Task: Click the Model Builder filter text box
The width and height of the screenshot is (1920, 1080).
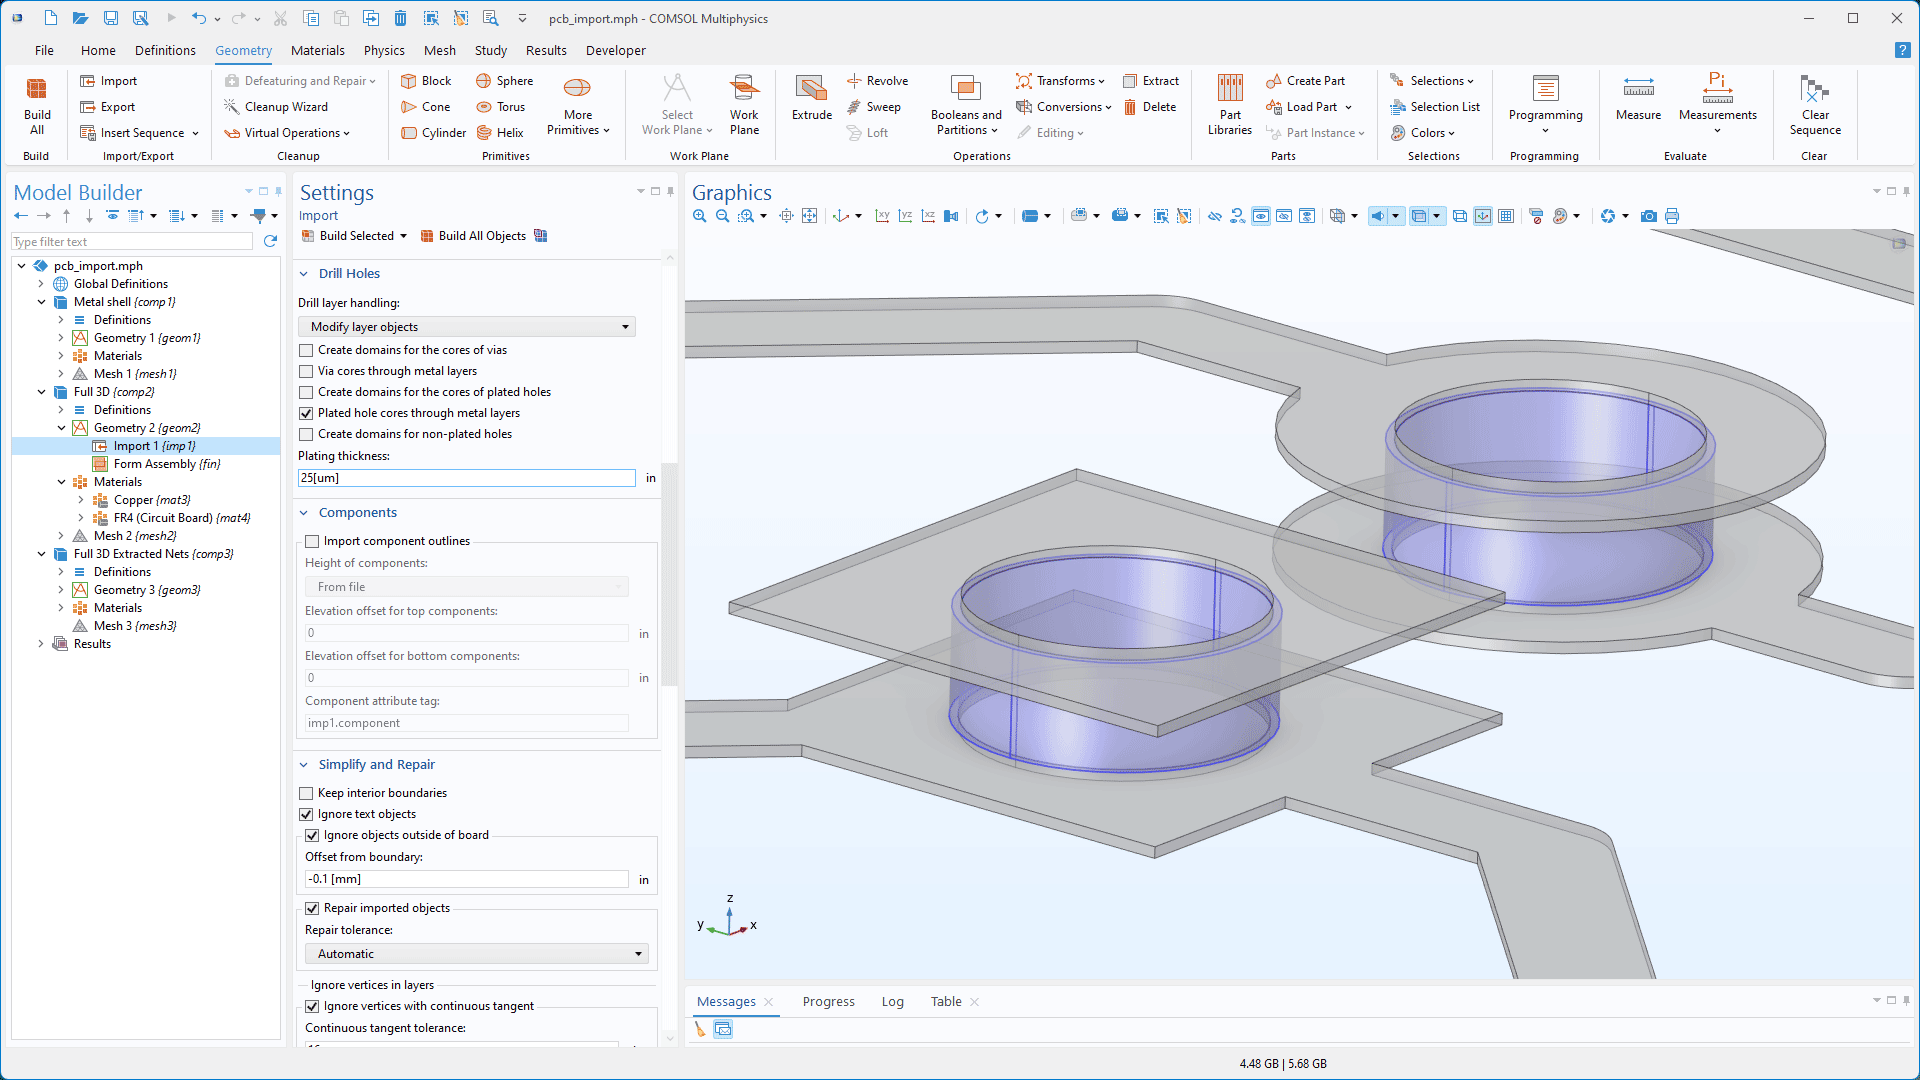Action: tap(132, 242)
